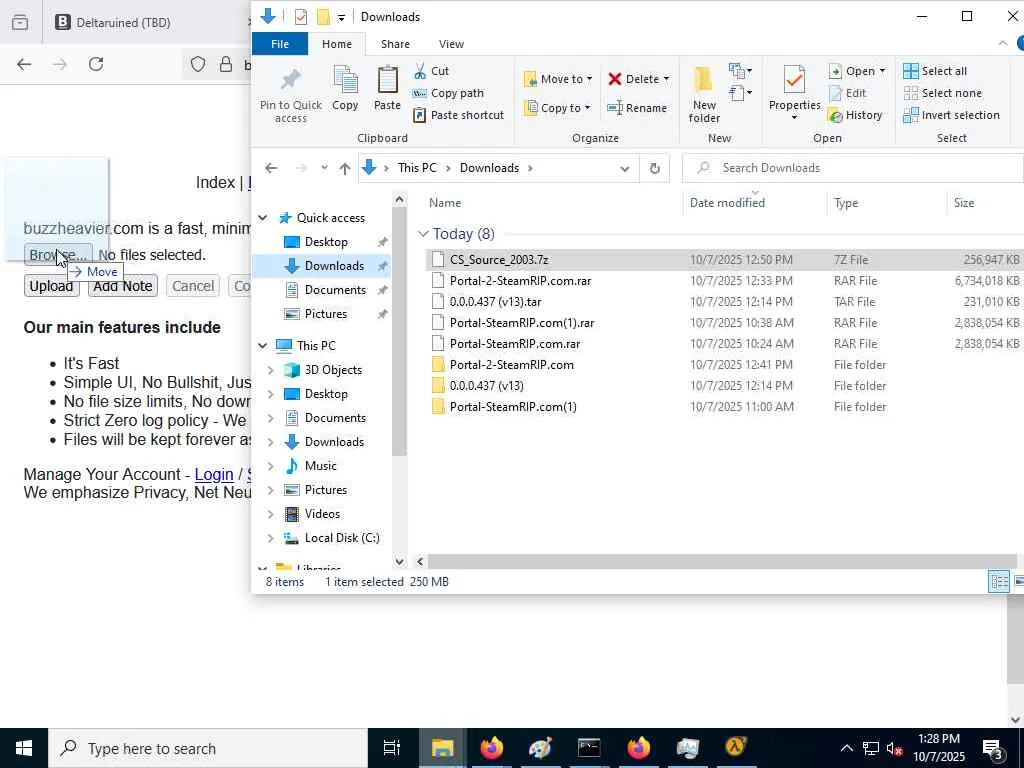Click Pin to Quick access icon
This screenshot has width=1024, height=768.
(291, 81)
